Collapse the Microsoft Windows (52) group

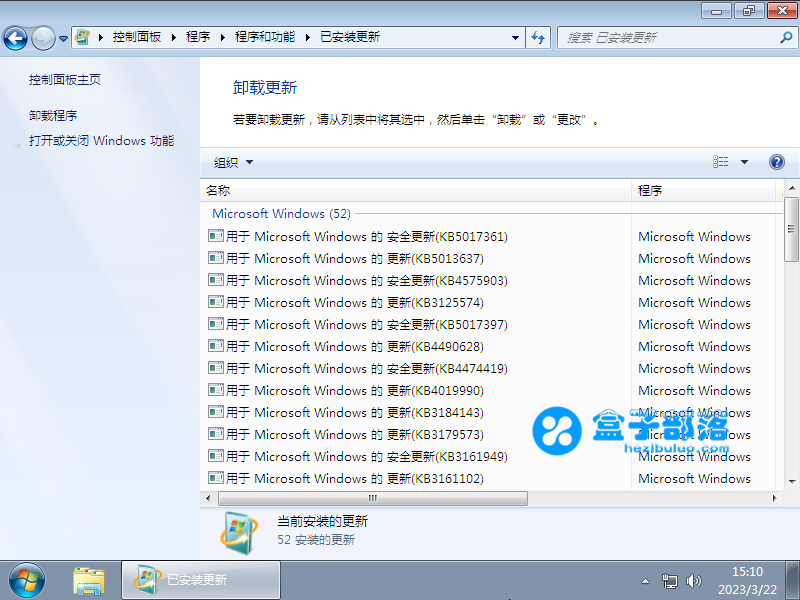coord(282,213)
